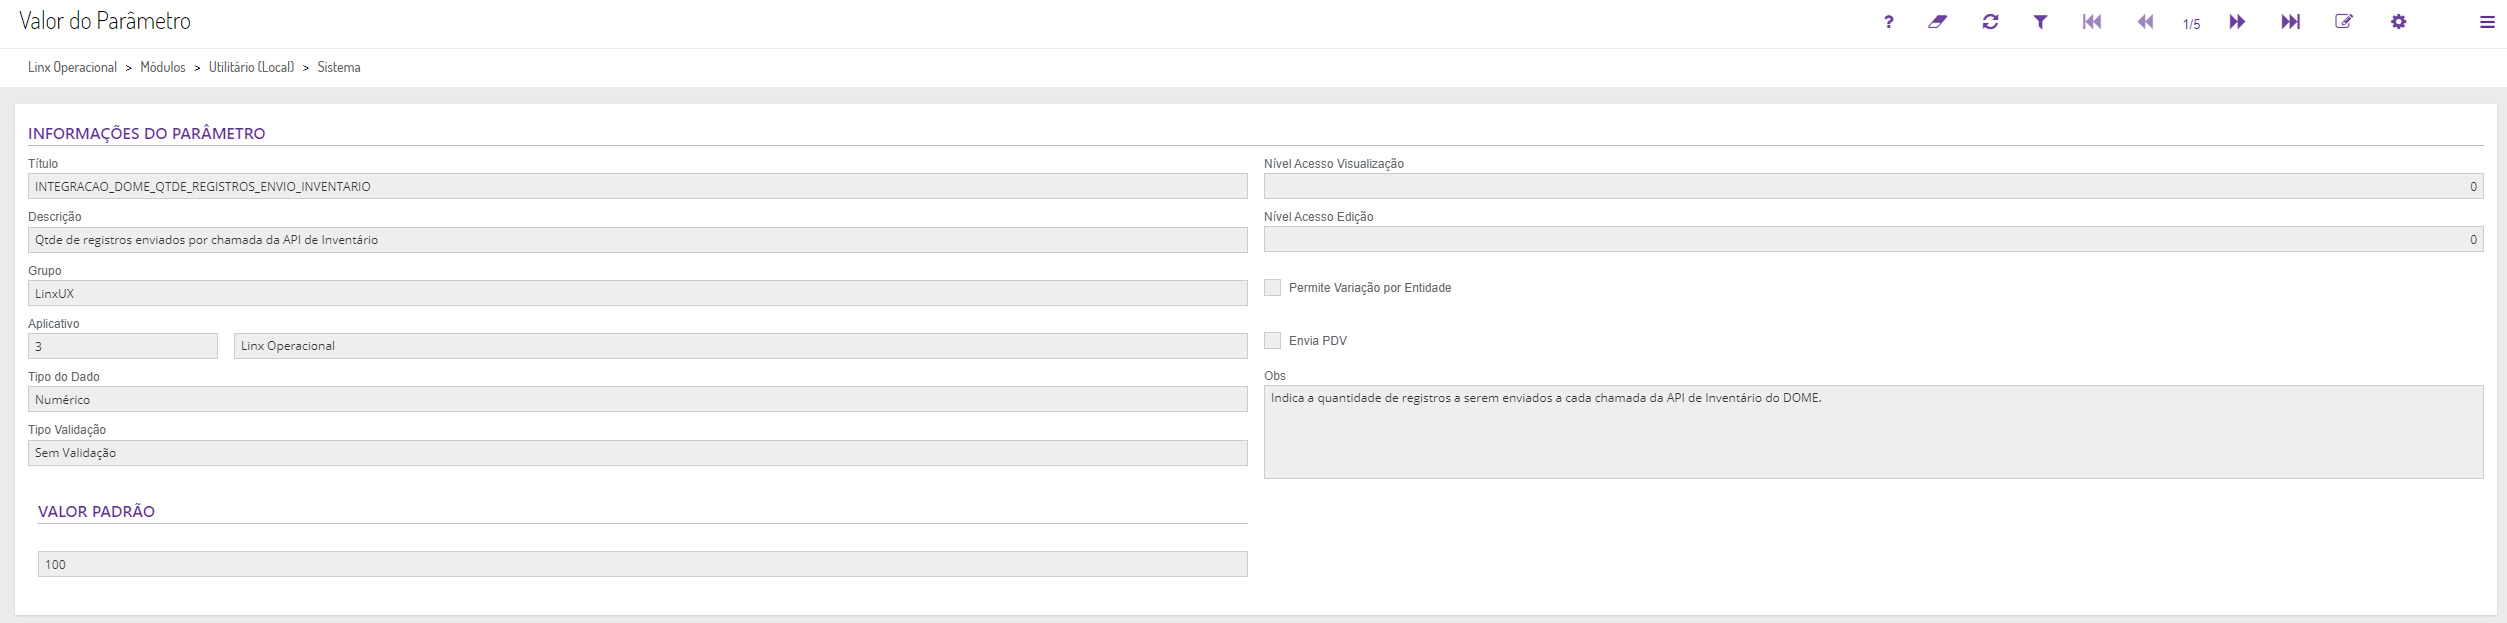The height and width of the screenshot is (623, 2507).
Task: Click the Tipo do Dado field
Action: 637,400
